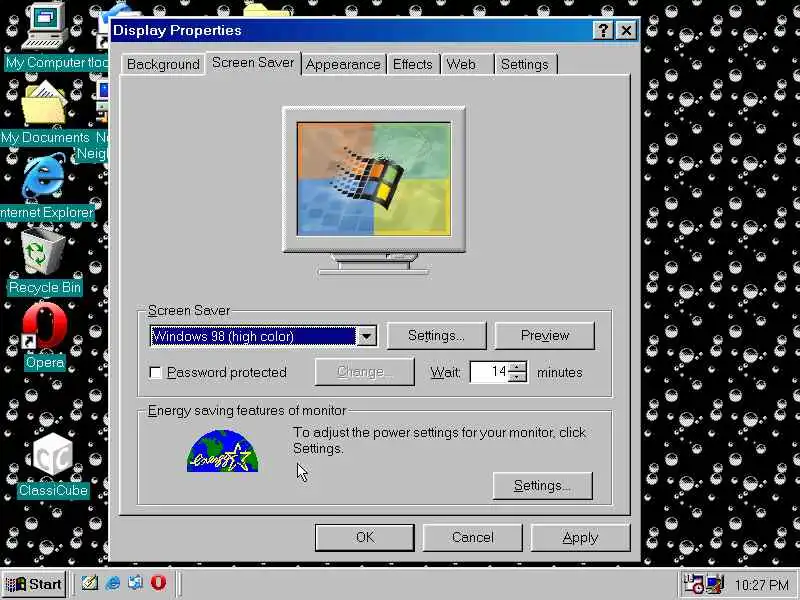
Task: Increase wait minutes with up arrow
Action: (x=517, y=367)
